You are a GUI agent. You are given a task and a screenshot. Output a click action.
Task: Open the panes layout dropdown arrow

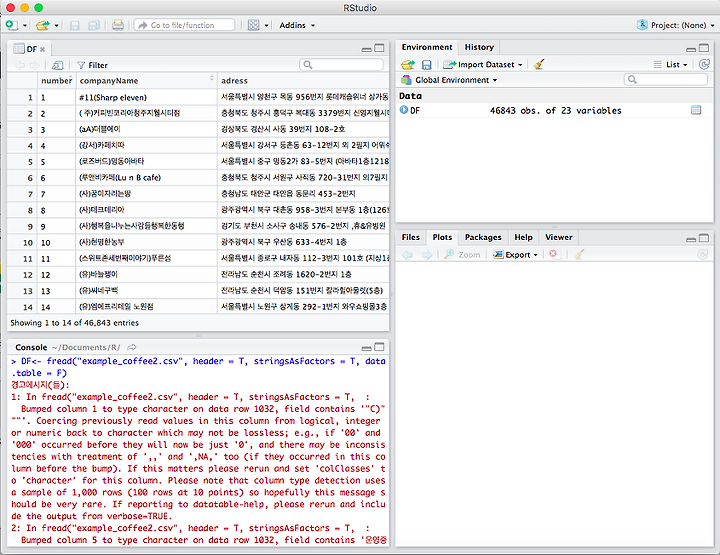pyautogui.click(x=266, y=26)
